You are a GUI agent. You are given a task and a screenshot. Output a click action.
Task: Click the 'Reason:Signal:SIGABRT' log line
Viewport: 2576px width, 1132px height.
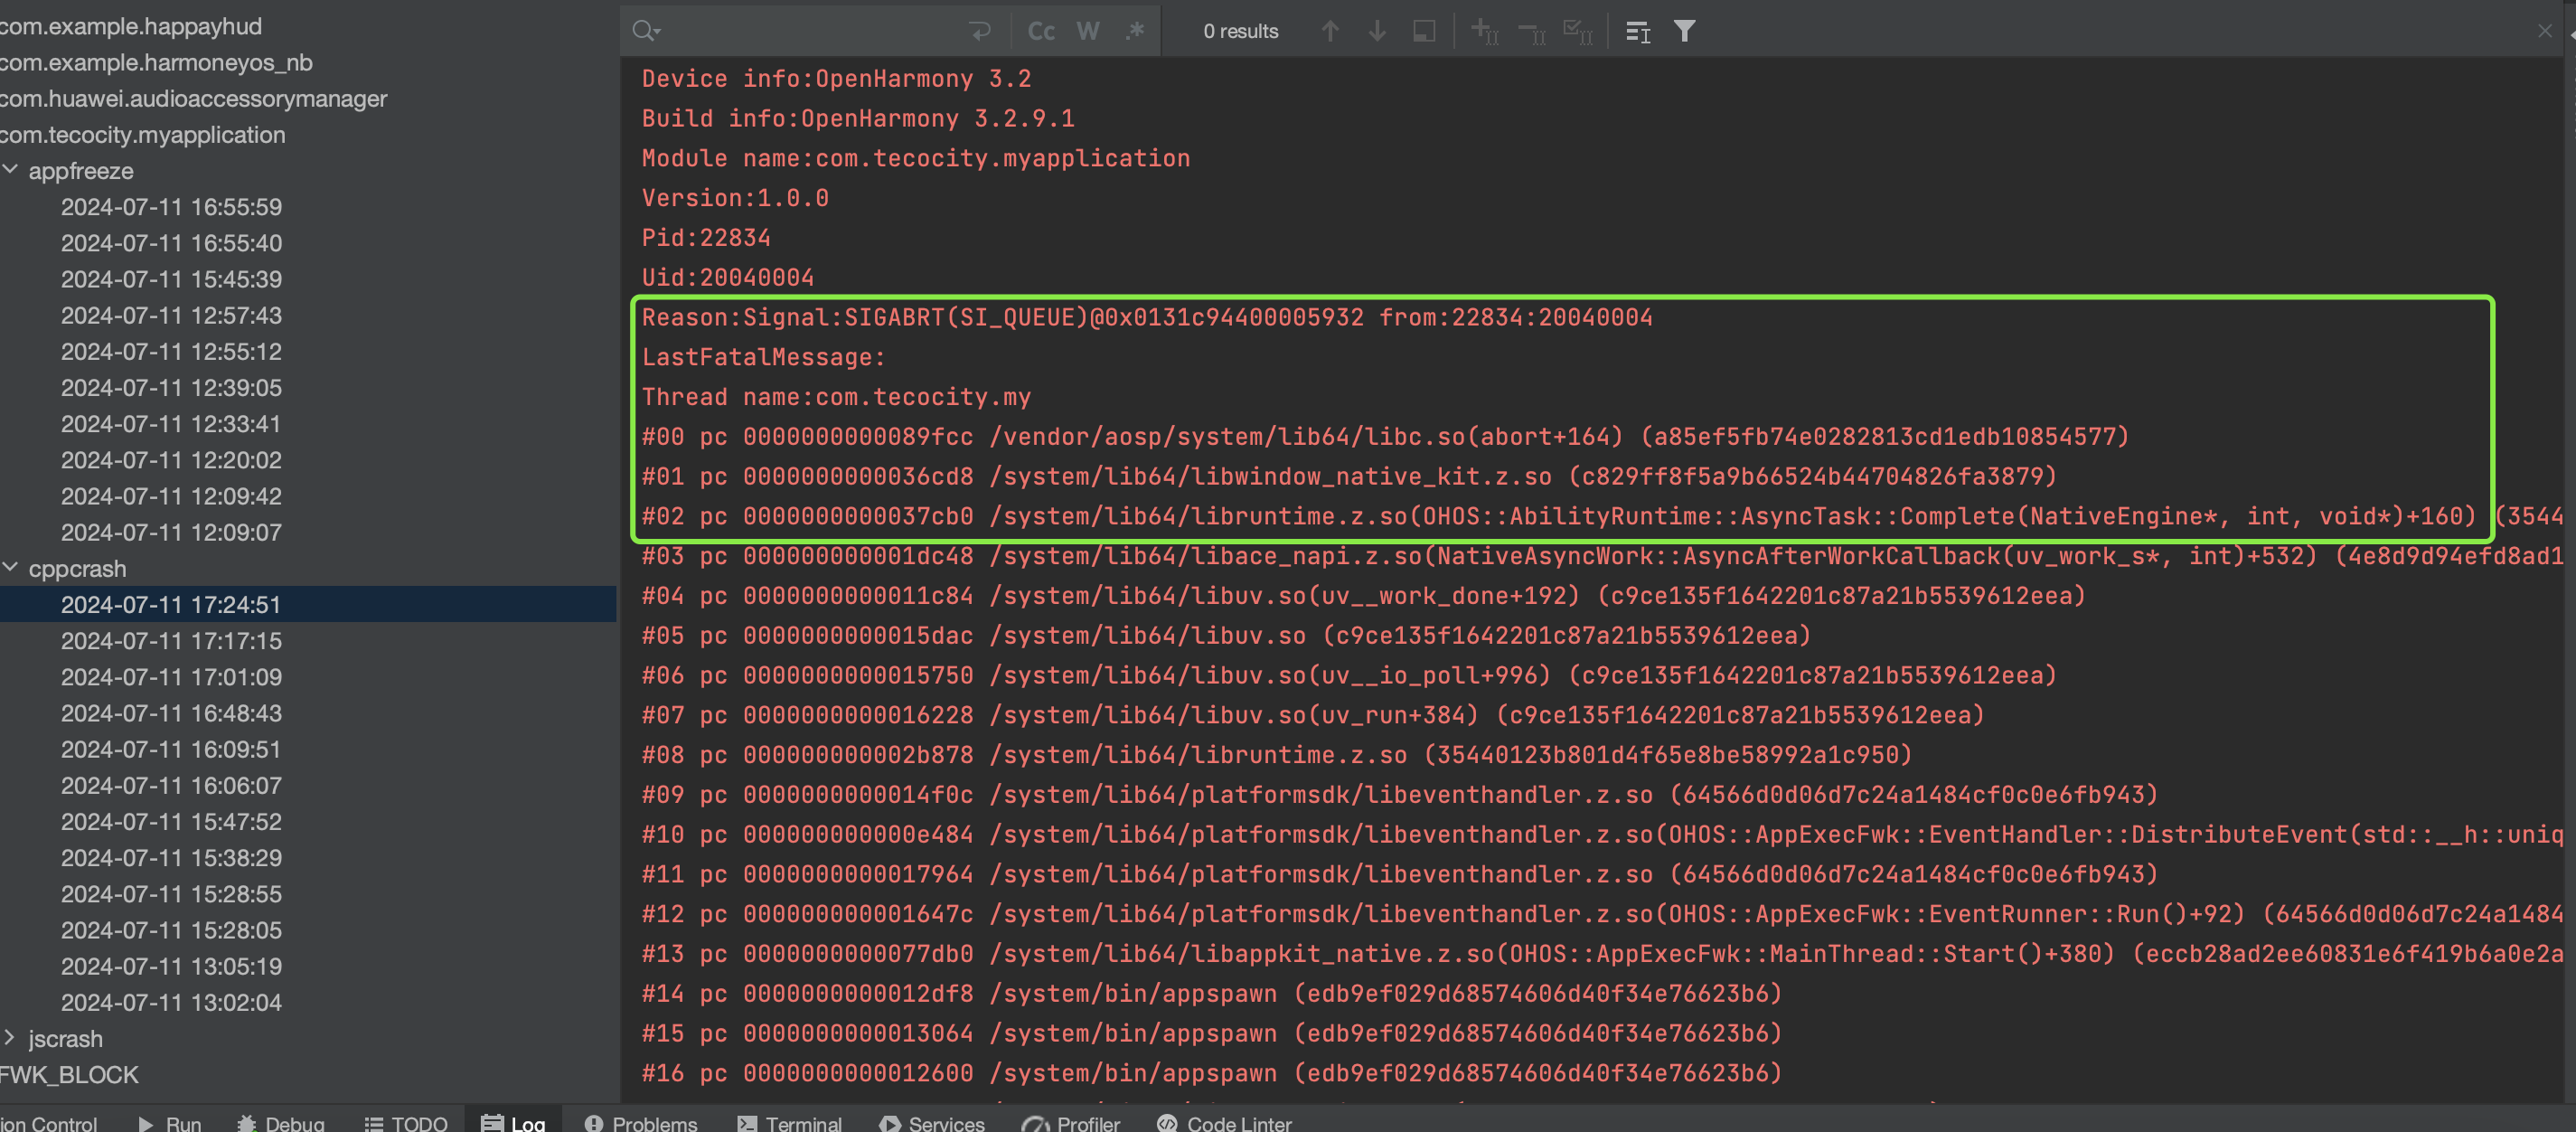1147,317
